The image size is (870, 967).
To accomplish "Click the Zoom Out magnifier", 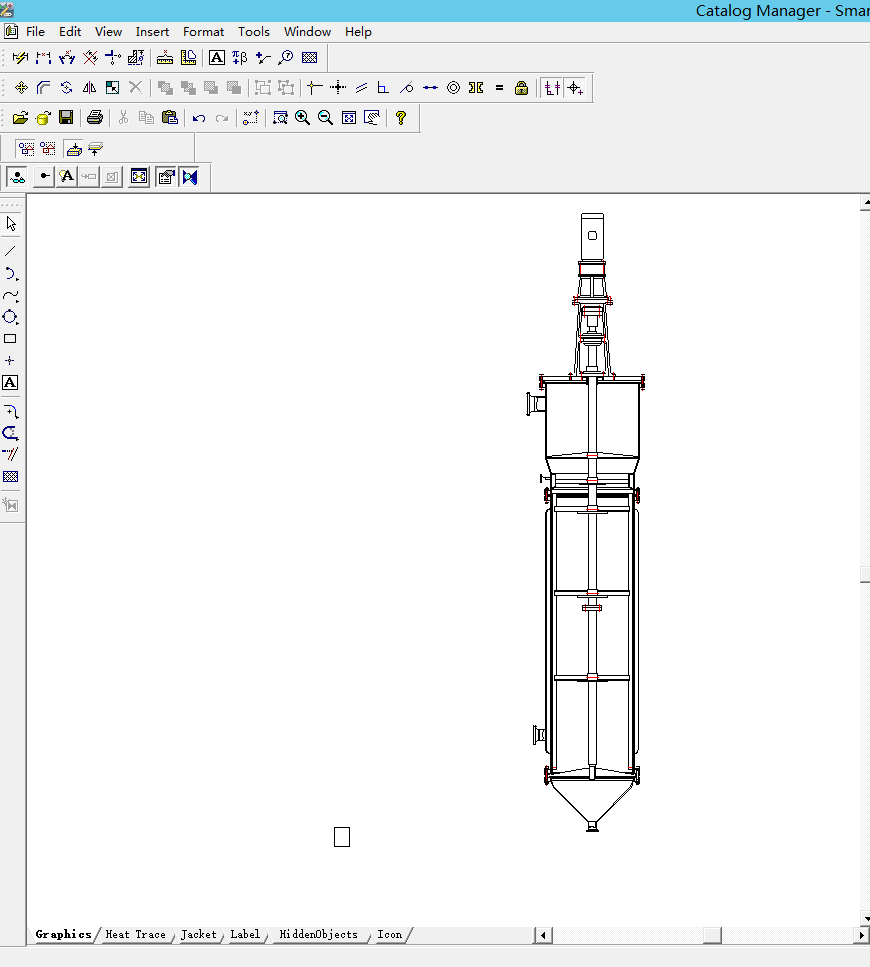I will click(325, 118).
